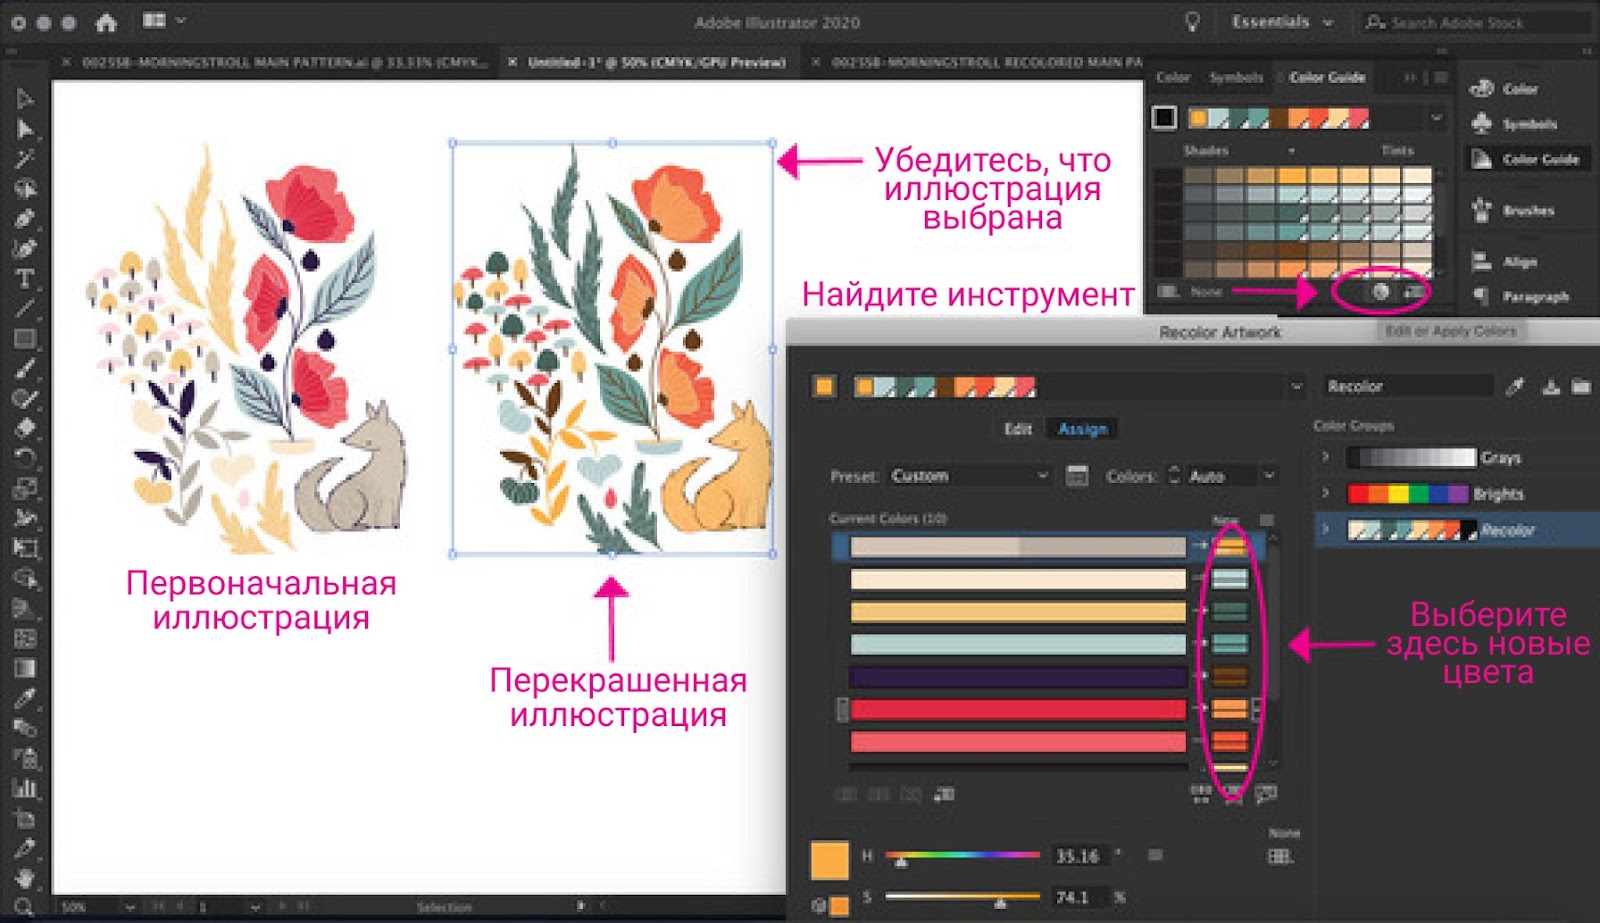This screenshot has height=923, width=1600.
Task: Select the Rotate tool
Action: click(25, 458)
